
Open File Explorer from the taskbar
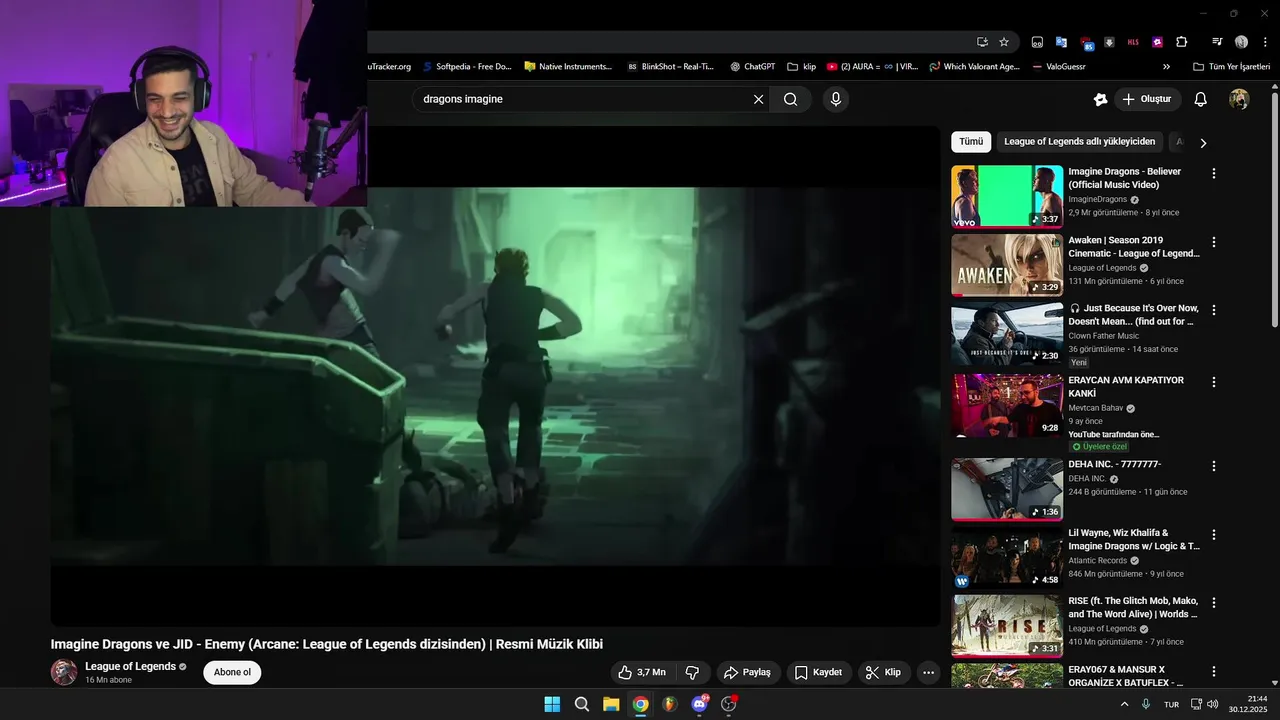coord(611,704)
